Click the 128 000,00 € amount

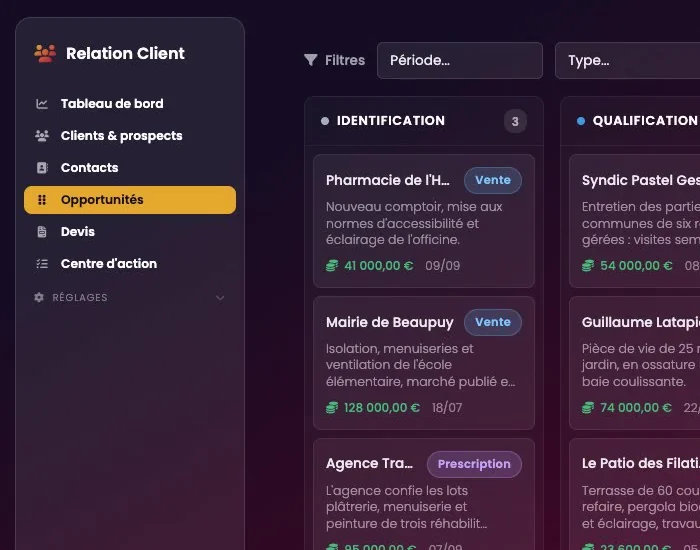[x=382, y=408]
